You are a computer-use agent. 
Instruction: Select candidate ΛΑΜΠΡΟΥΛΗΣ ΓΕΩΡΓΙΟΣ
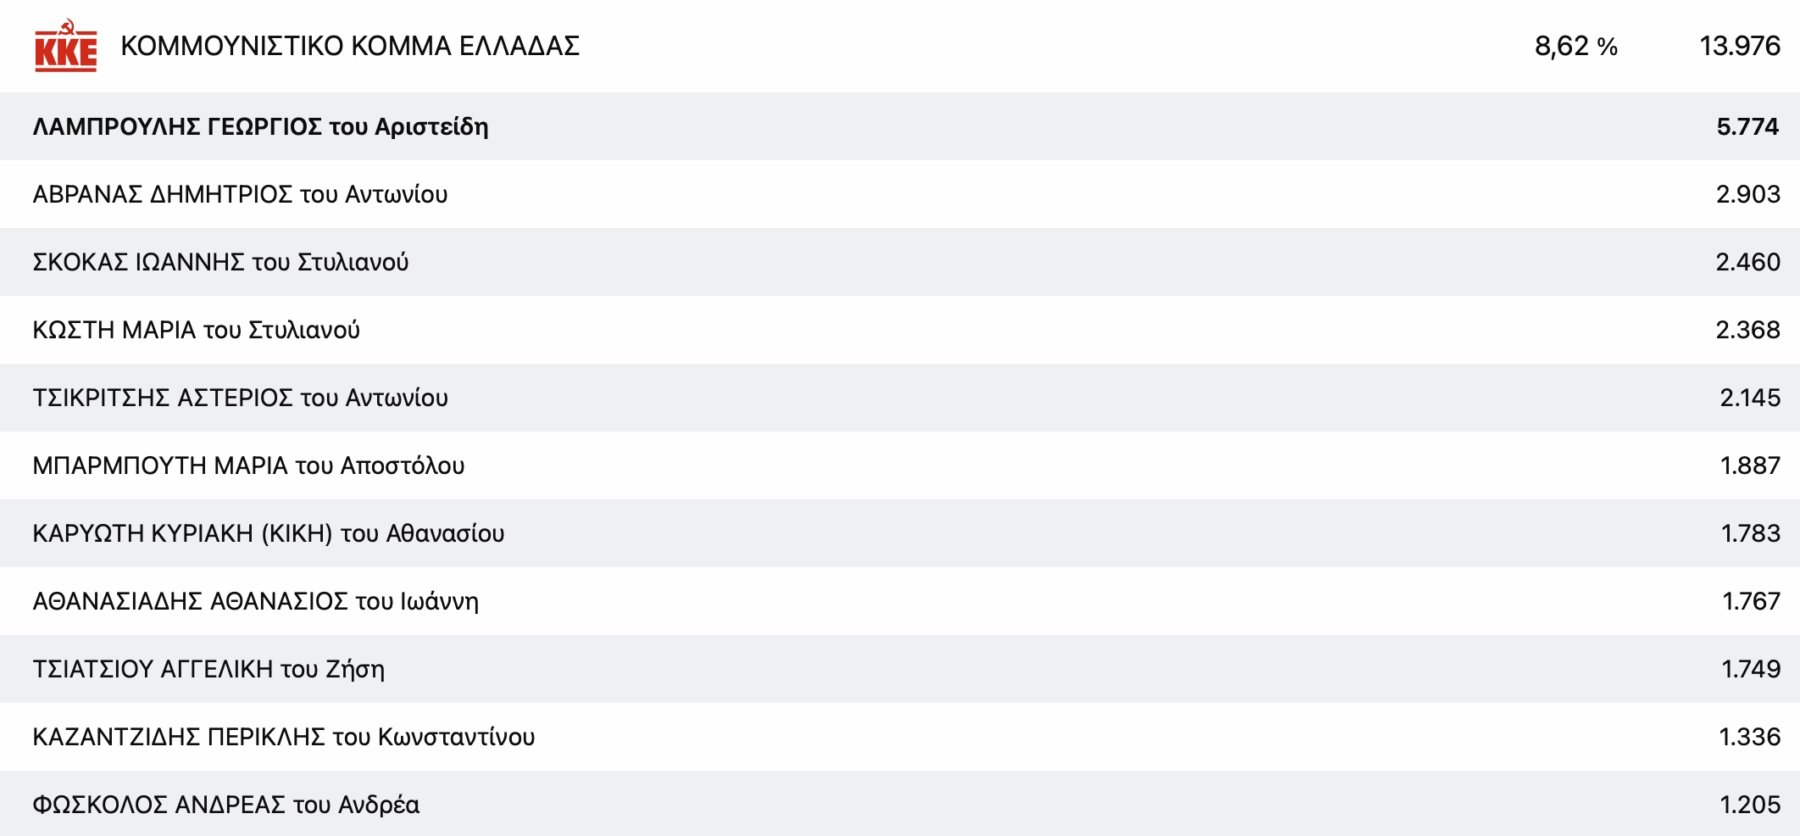pyautogui.click(x=260, y=127)
